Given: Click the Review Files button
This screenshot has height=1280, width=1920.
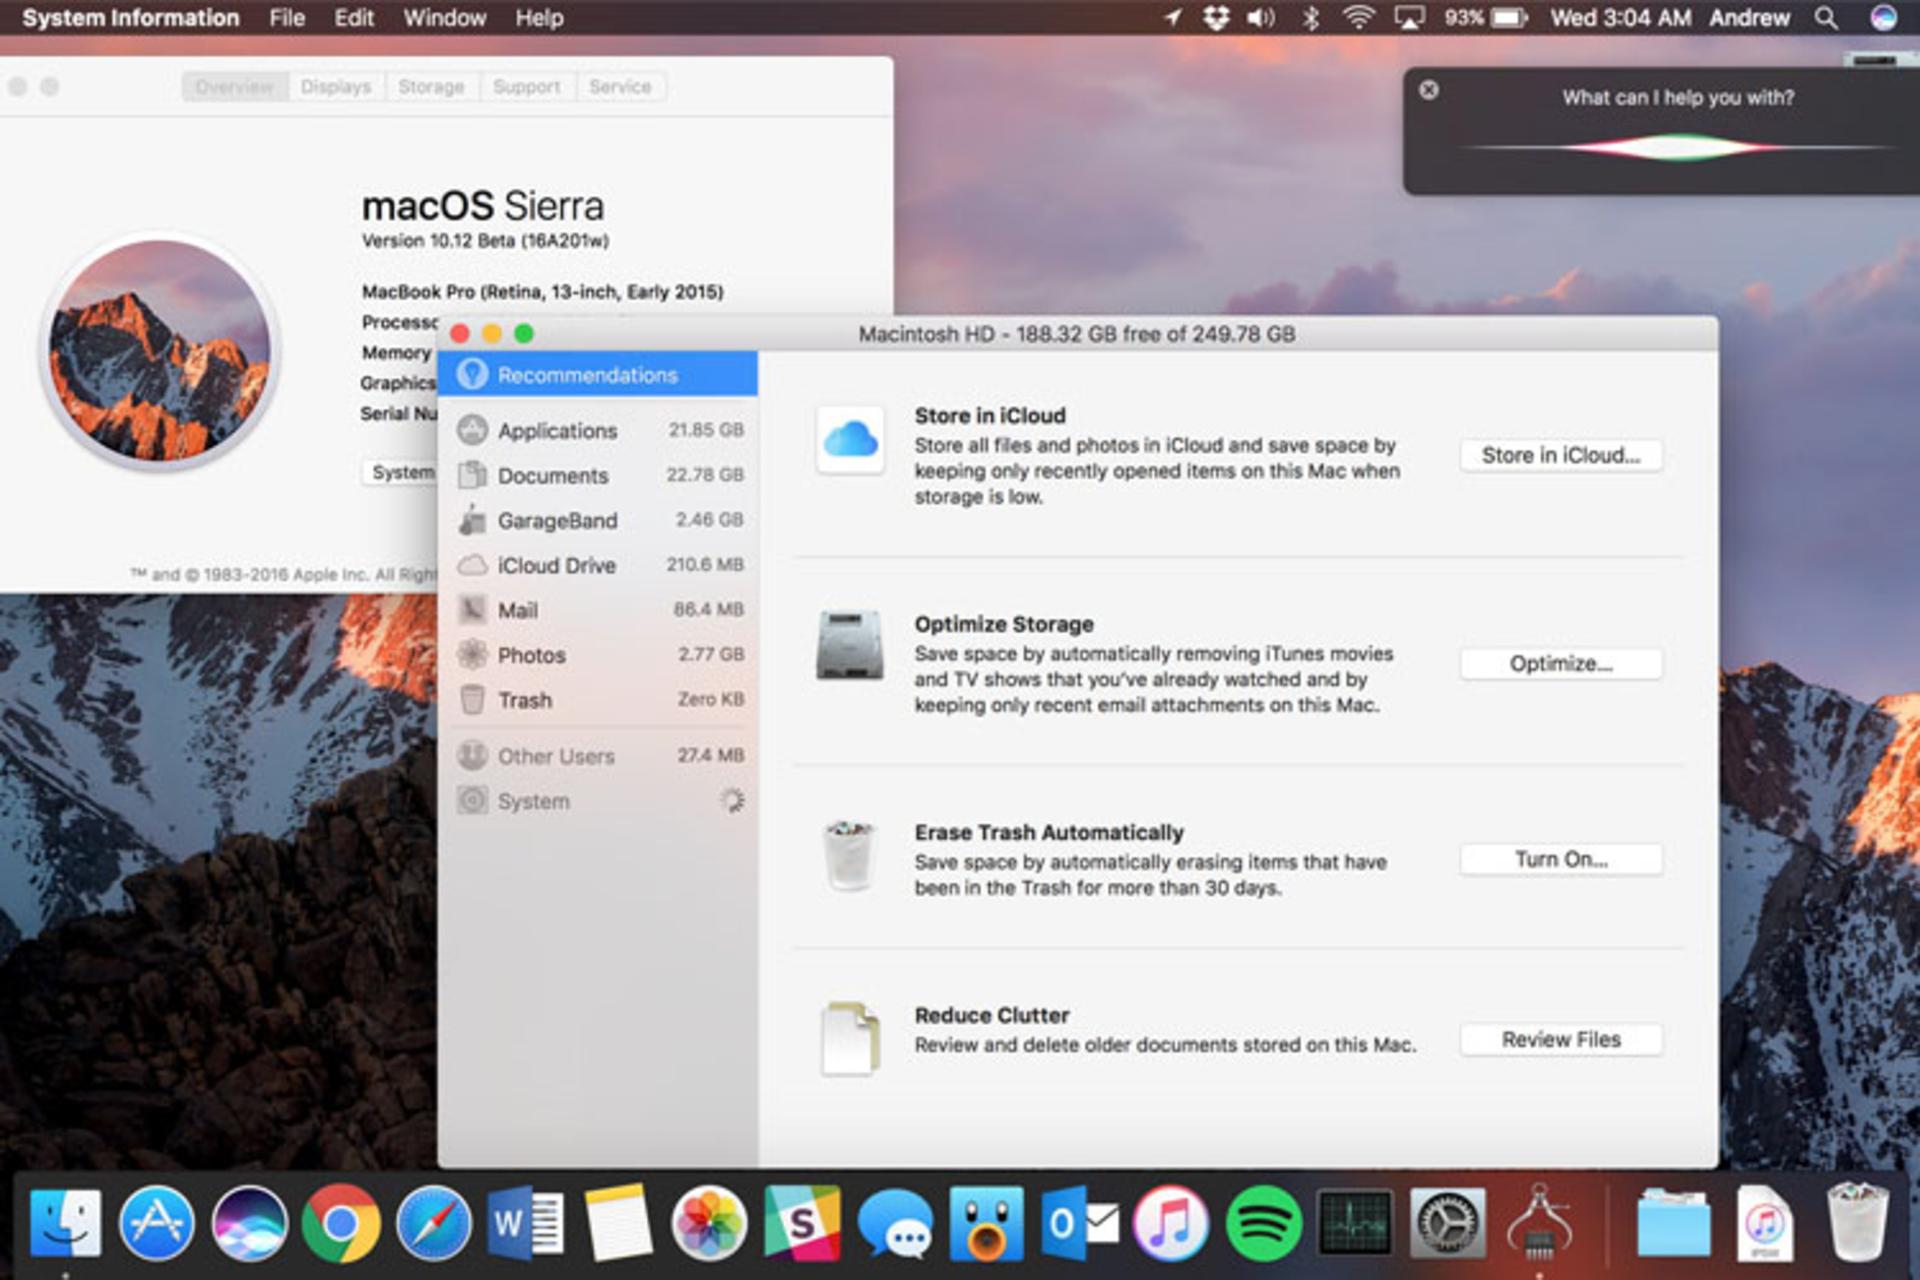Looking at the screenshot, I should pos(1561,1040).
